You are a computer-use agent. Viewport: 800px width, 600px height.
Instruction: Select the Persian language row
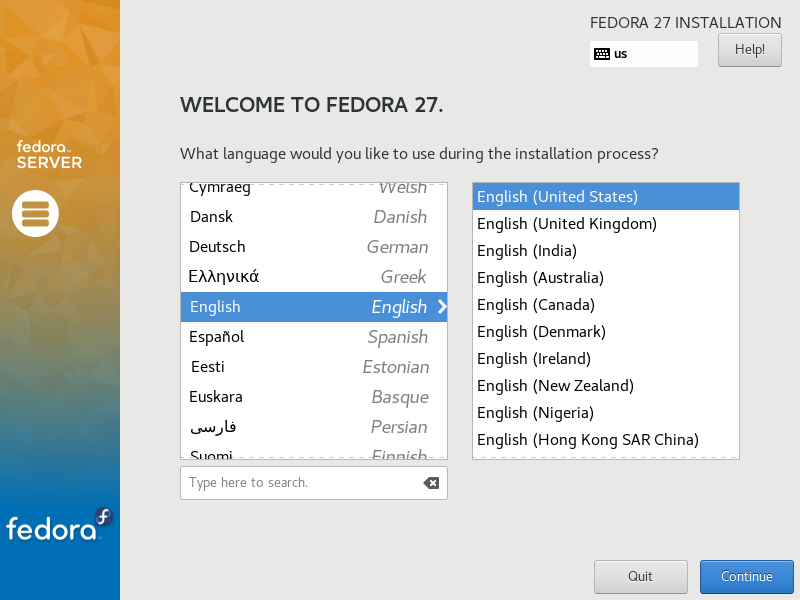click(x=314, y=427)
